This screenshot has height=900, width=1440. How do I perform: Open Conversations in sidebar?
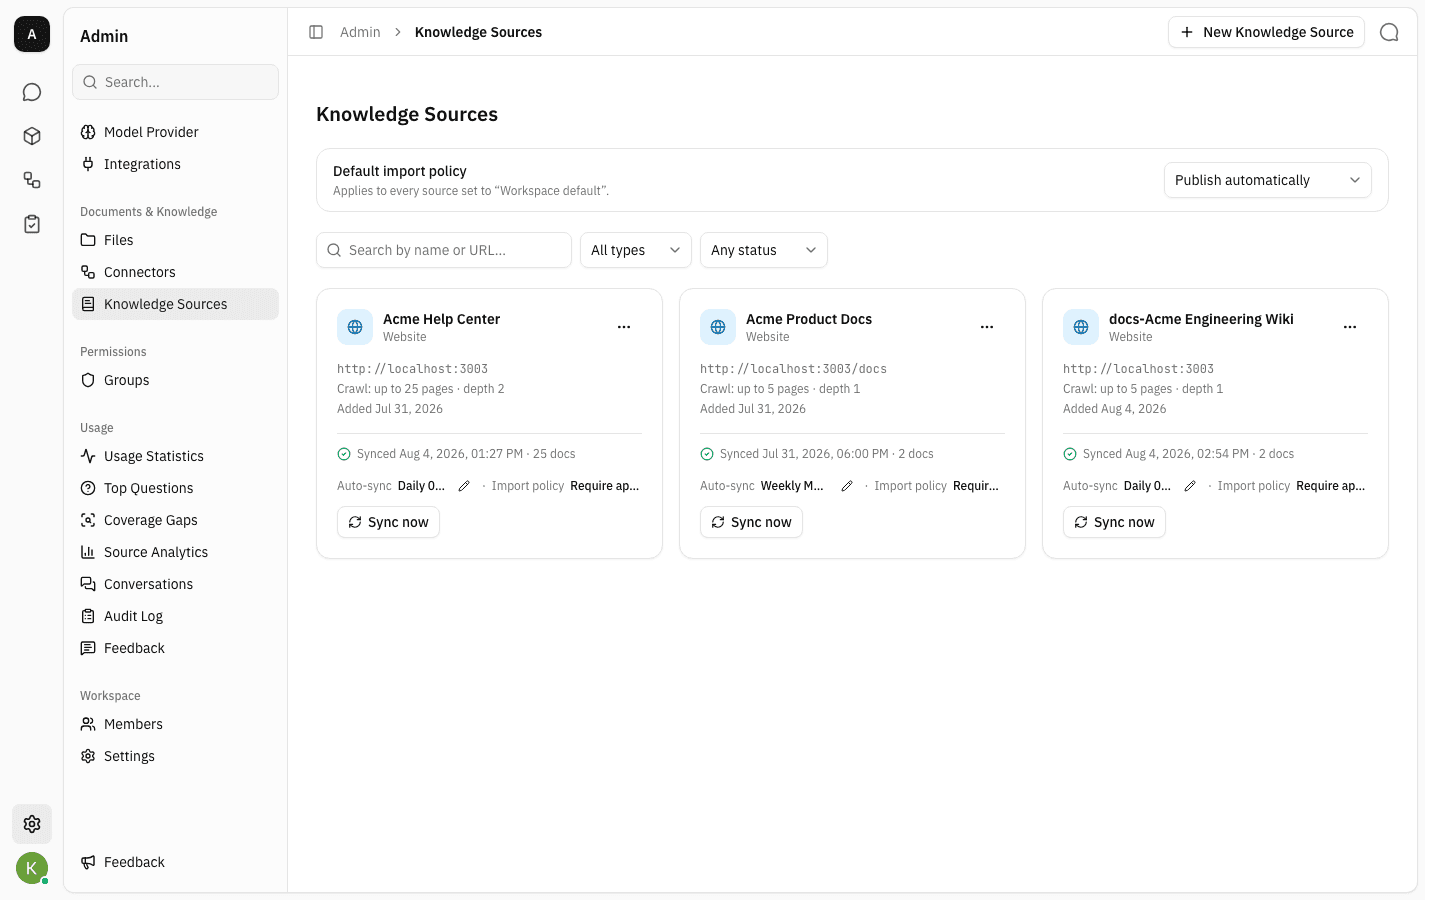175,584
